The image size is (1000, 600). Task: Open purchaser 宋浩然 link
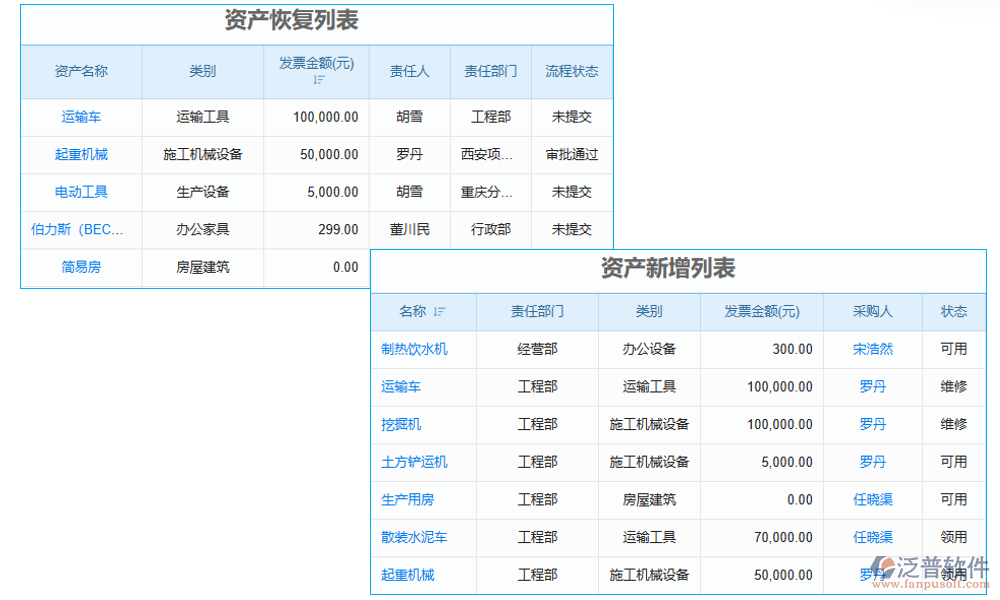(x=872, y=349)
